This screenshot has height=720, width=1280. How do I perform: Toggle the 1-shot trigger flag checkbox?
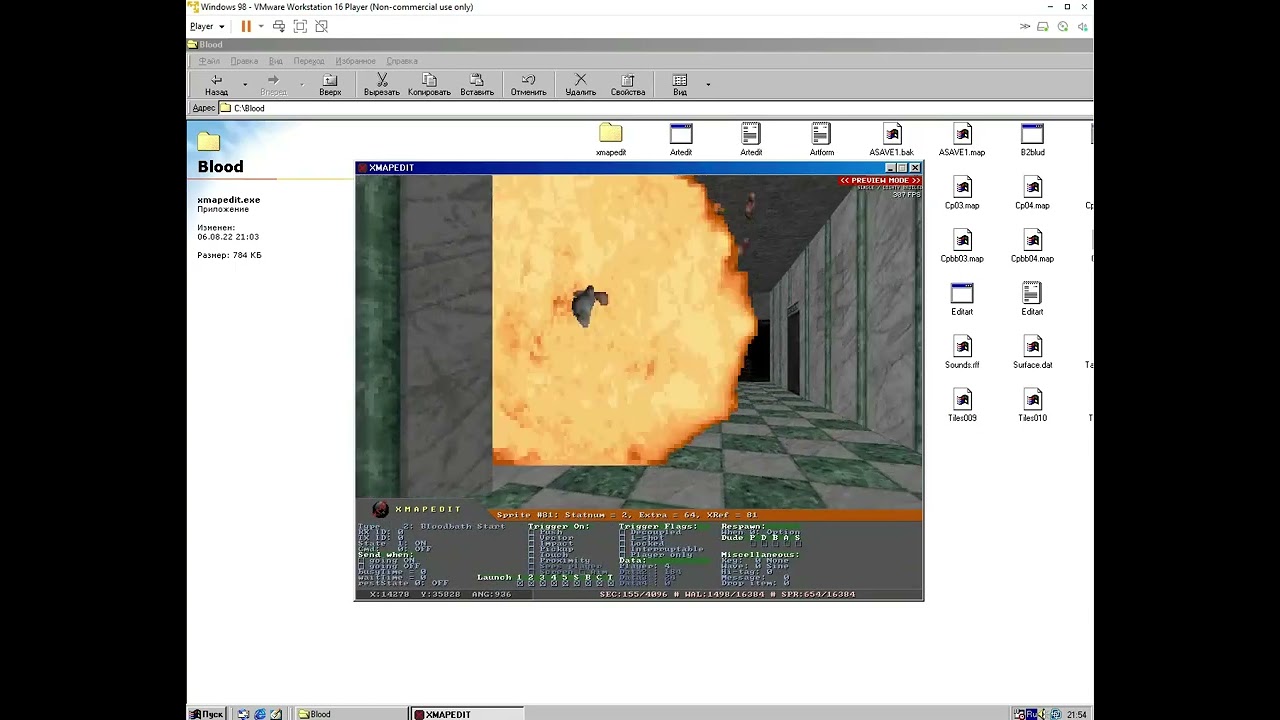[x=622, y=538]
